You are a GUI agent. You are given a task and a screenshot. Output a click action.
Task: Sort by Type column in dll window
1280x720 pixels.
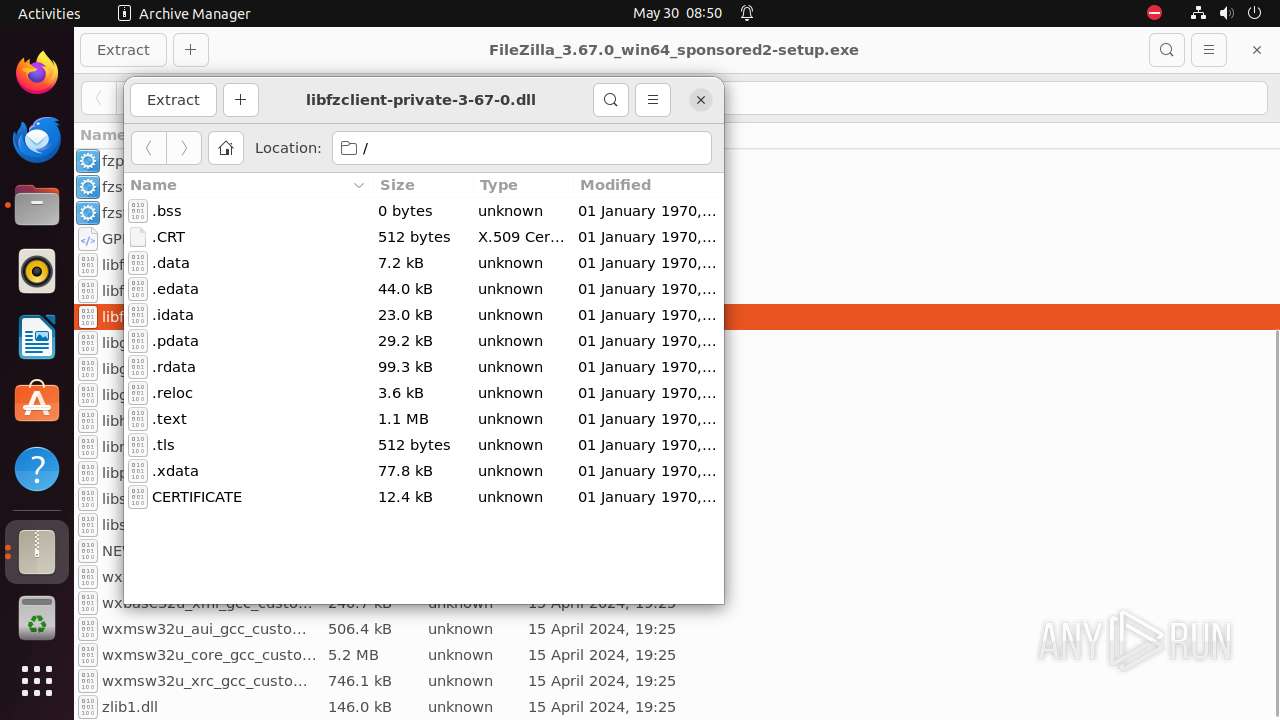[522, 185]
